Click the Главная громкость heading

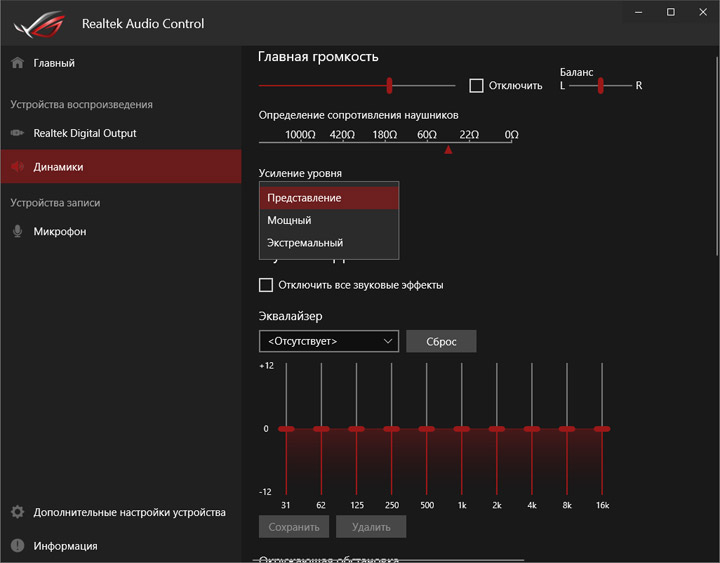318,56
